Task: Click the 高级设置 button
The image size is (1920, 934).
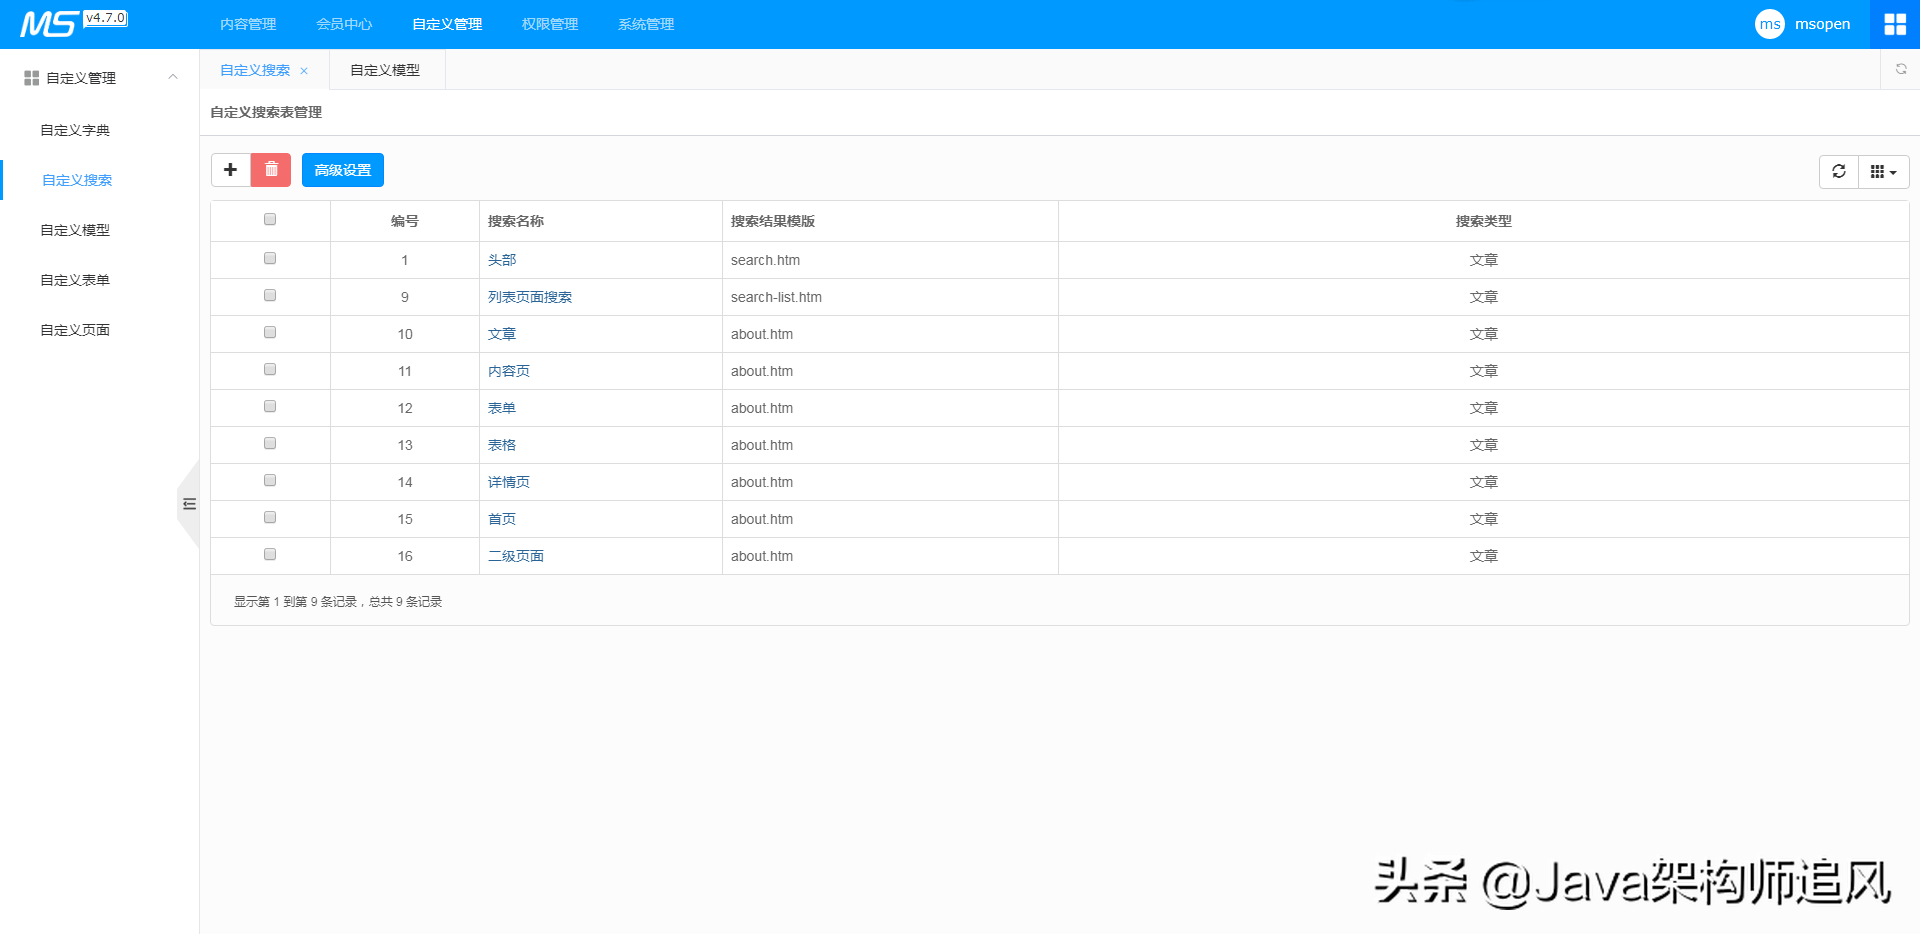Action: click(342, 169)
